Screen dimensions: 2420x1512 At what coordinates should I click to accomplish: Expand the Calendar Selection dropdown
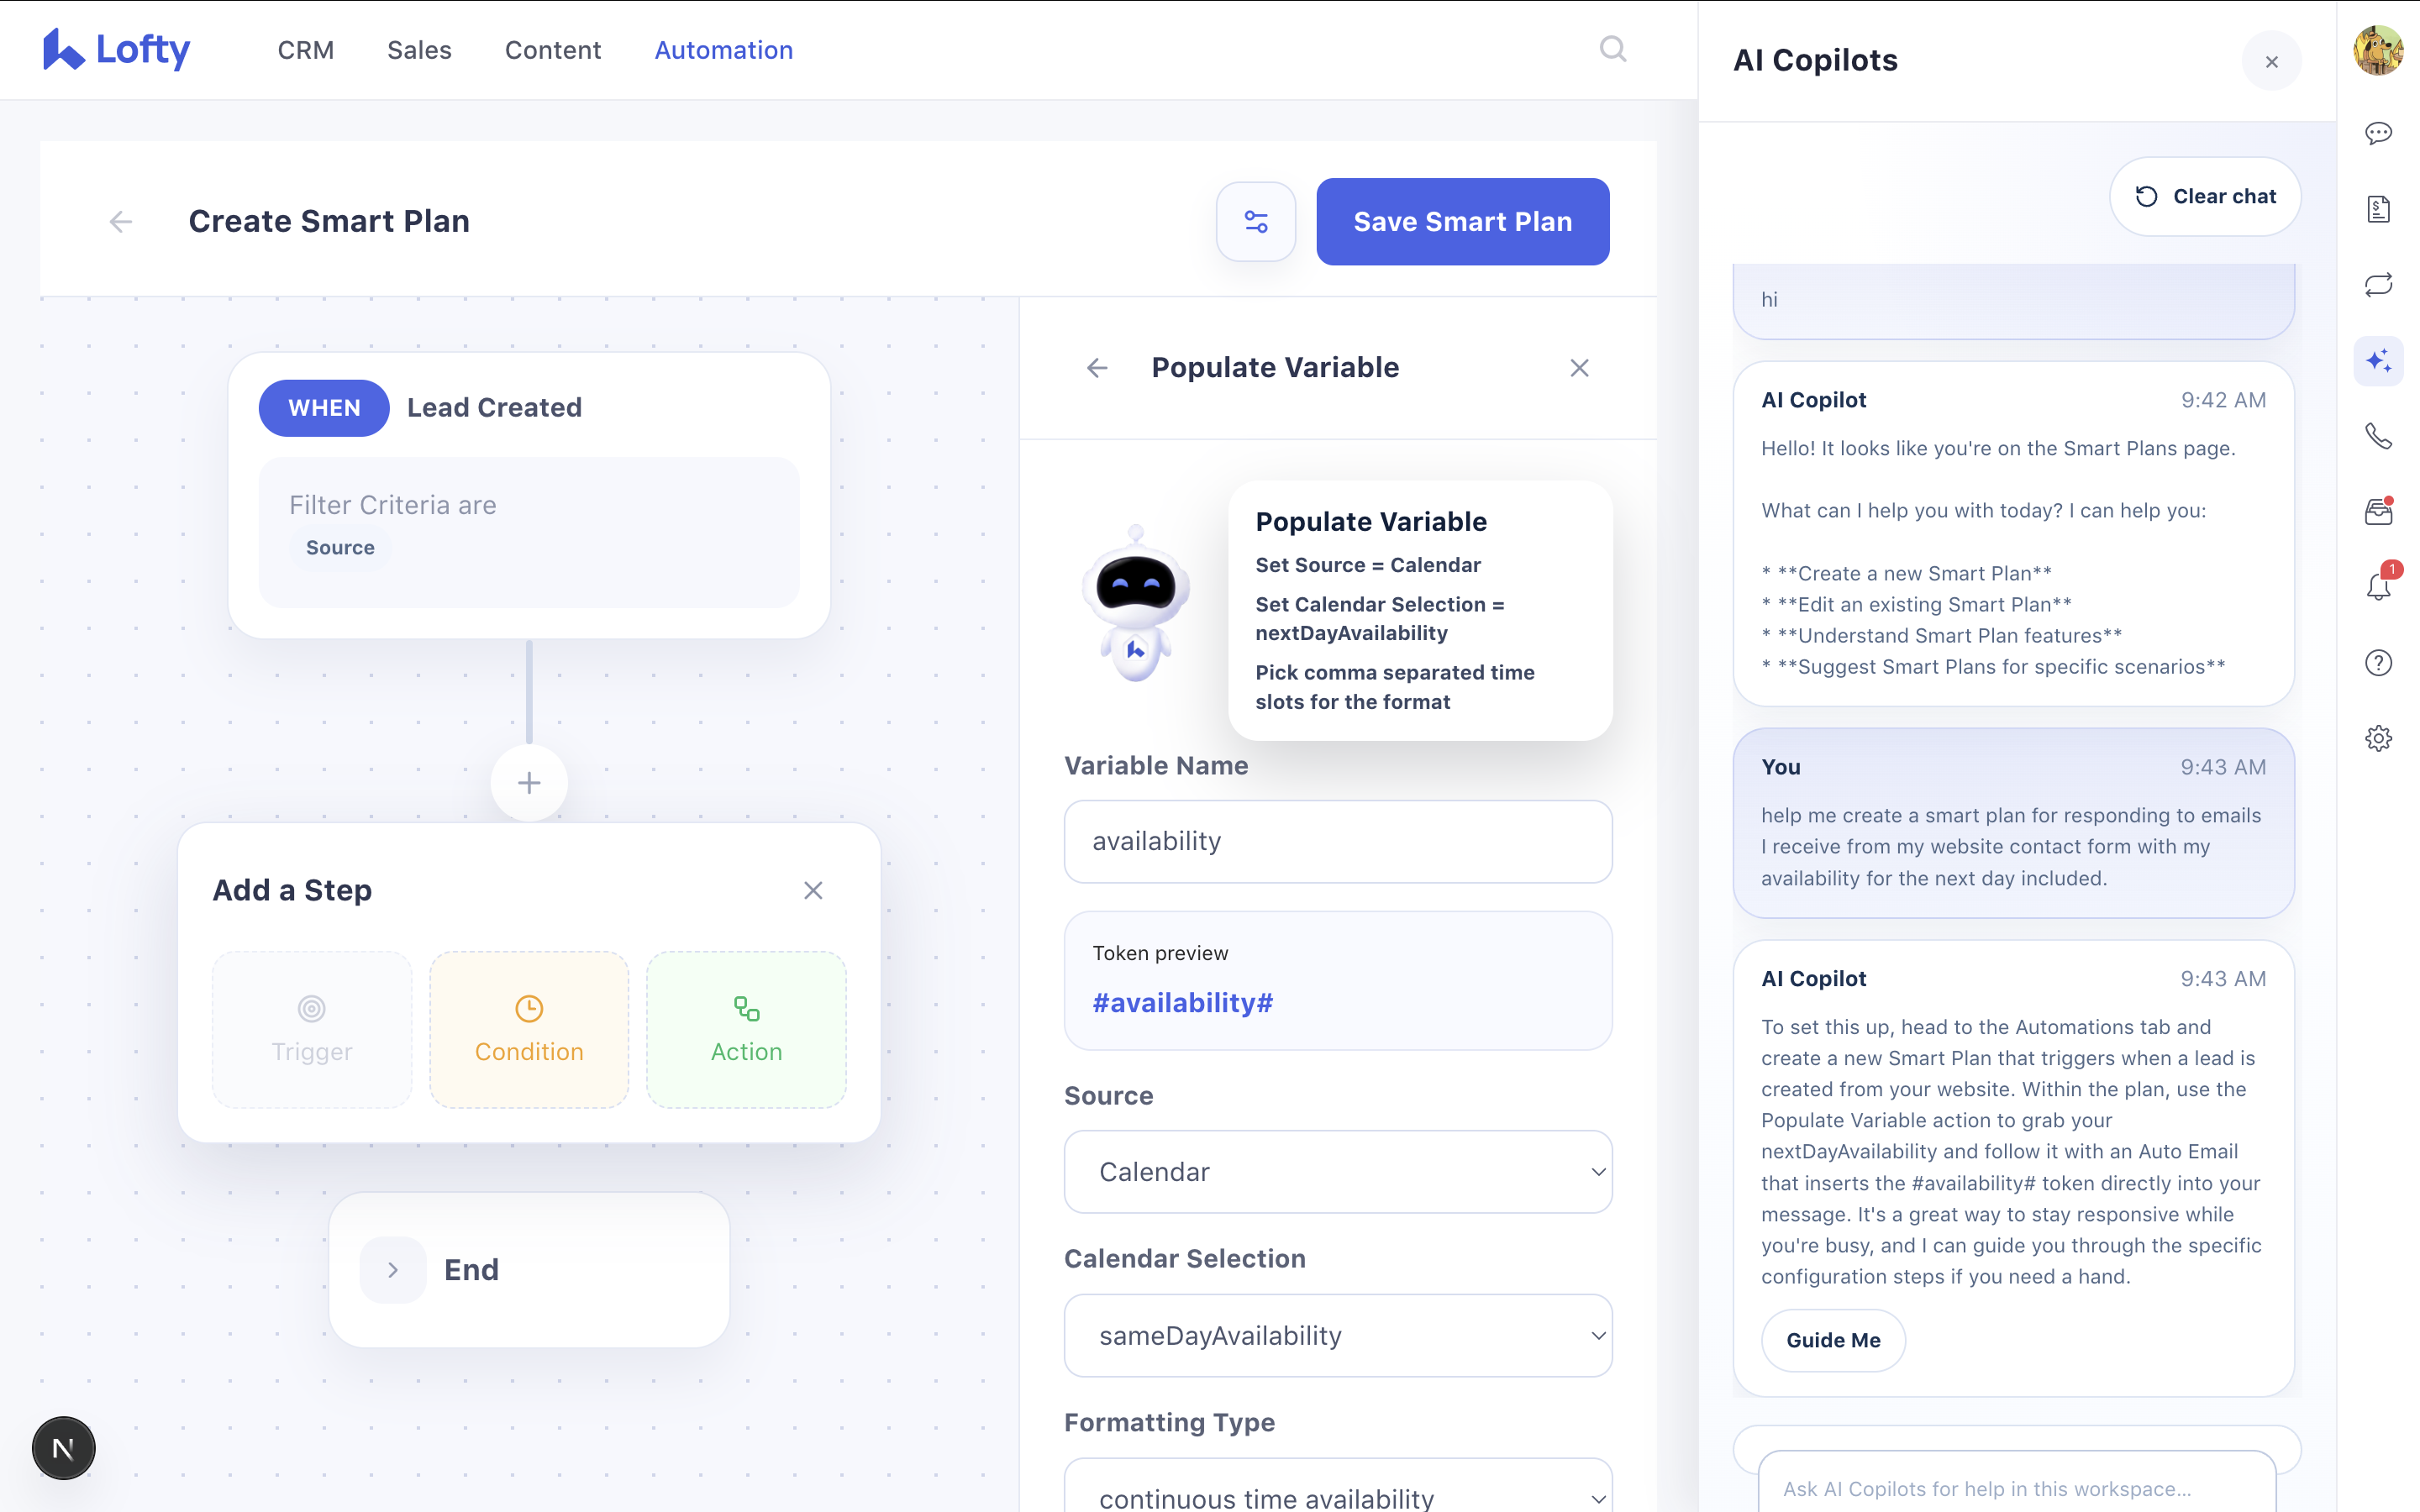(1338, 1336)
